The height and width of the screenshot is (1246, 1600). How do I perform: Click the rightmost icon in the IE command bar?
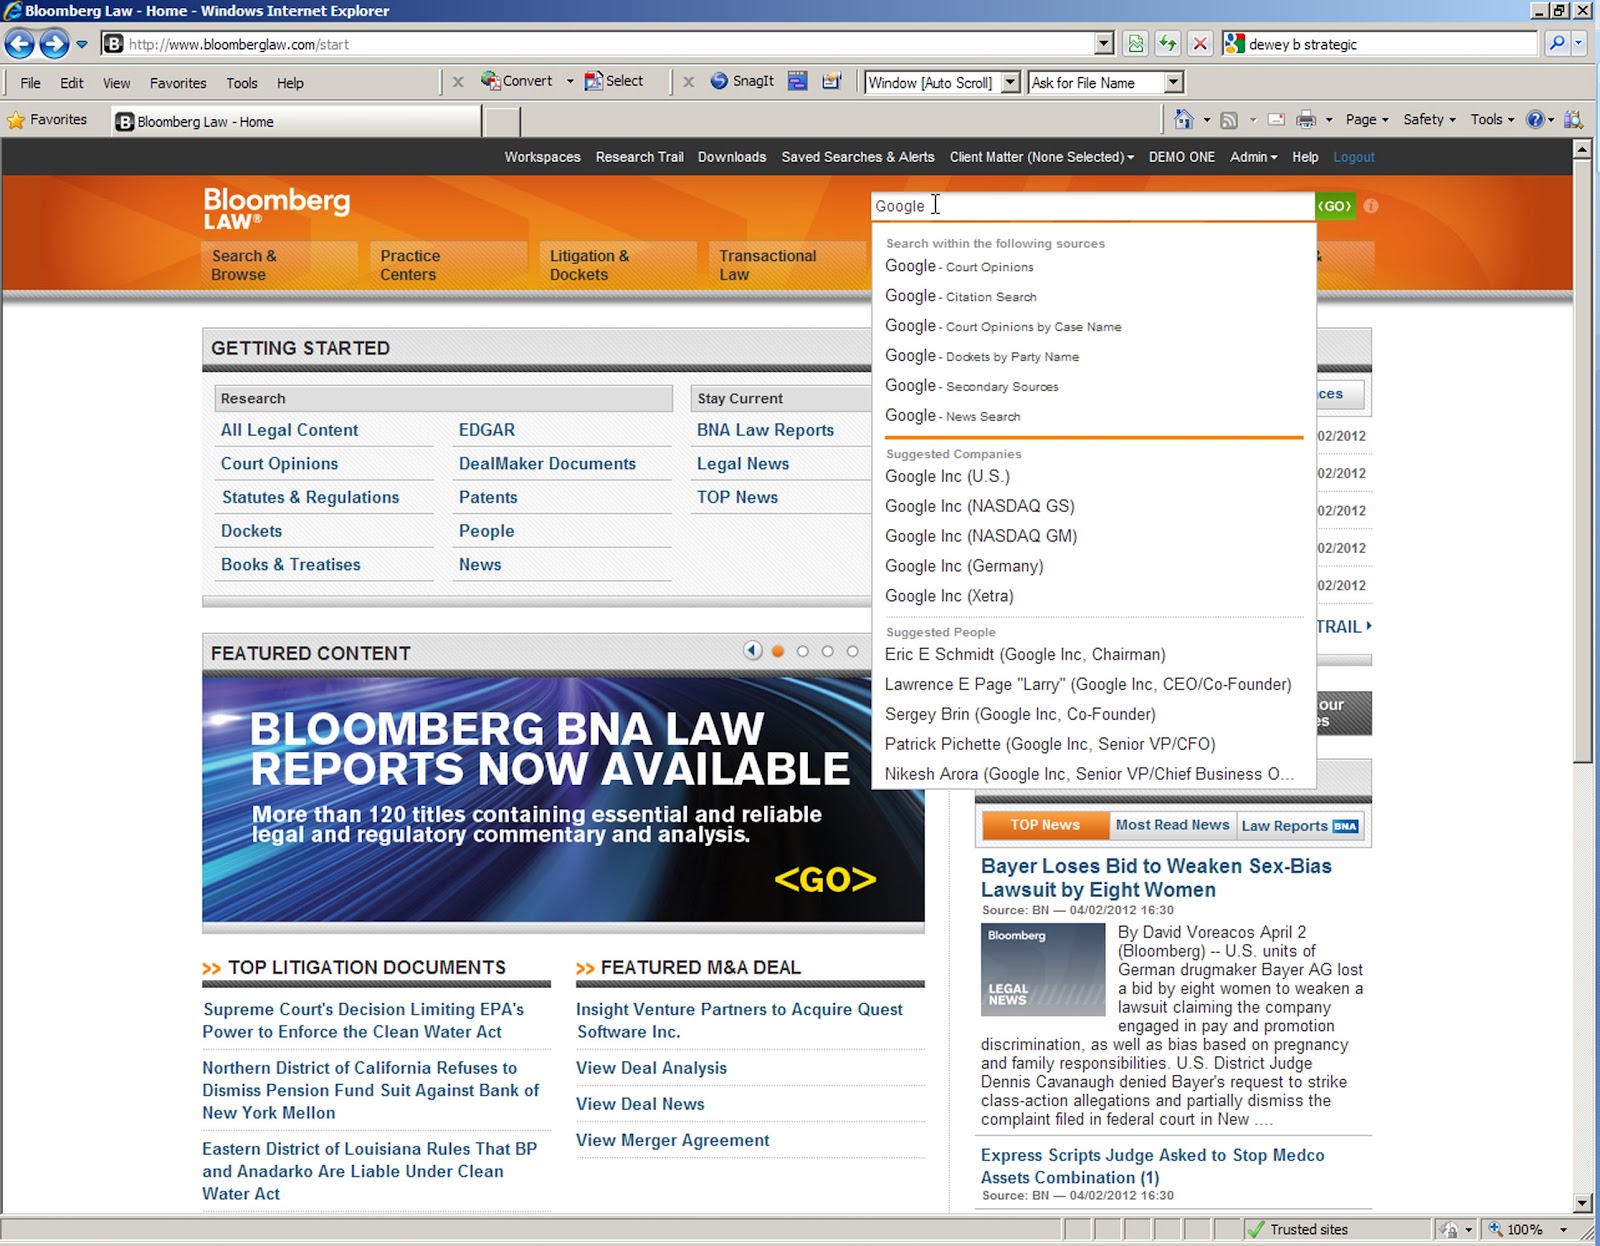1573,120
